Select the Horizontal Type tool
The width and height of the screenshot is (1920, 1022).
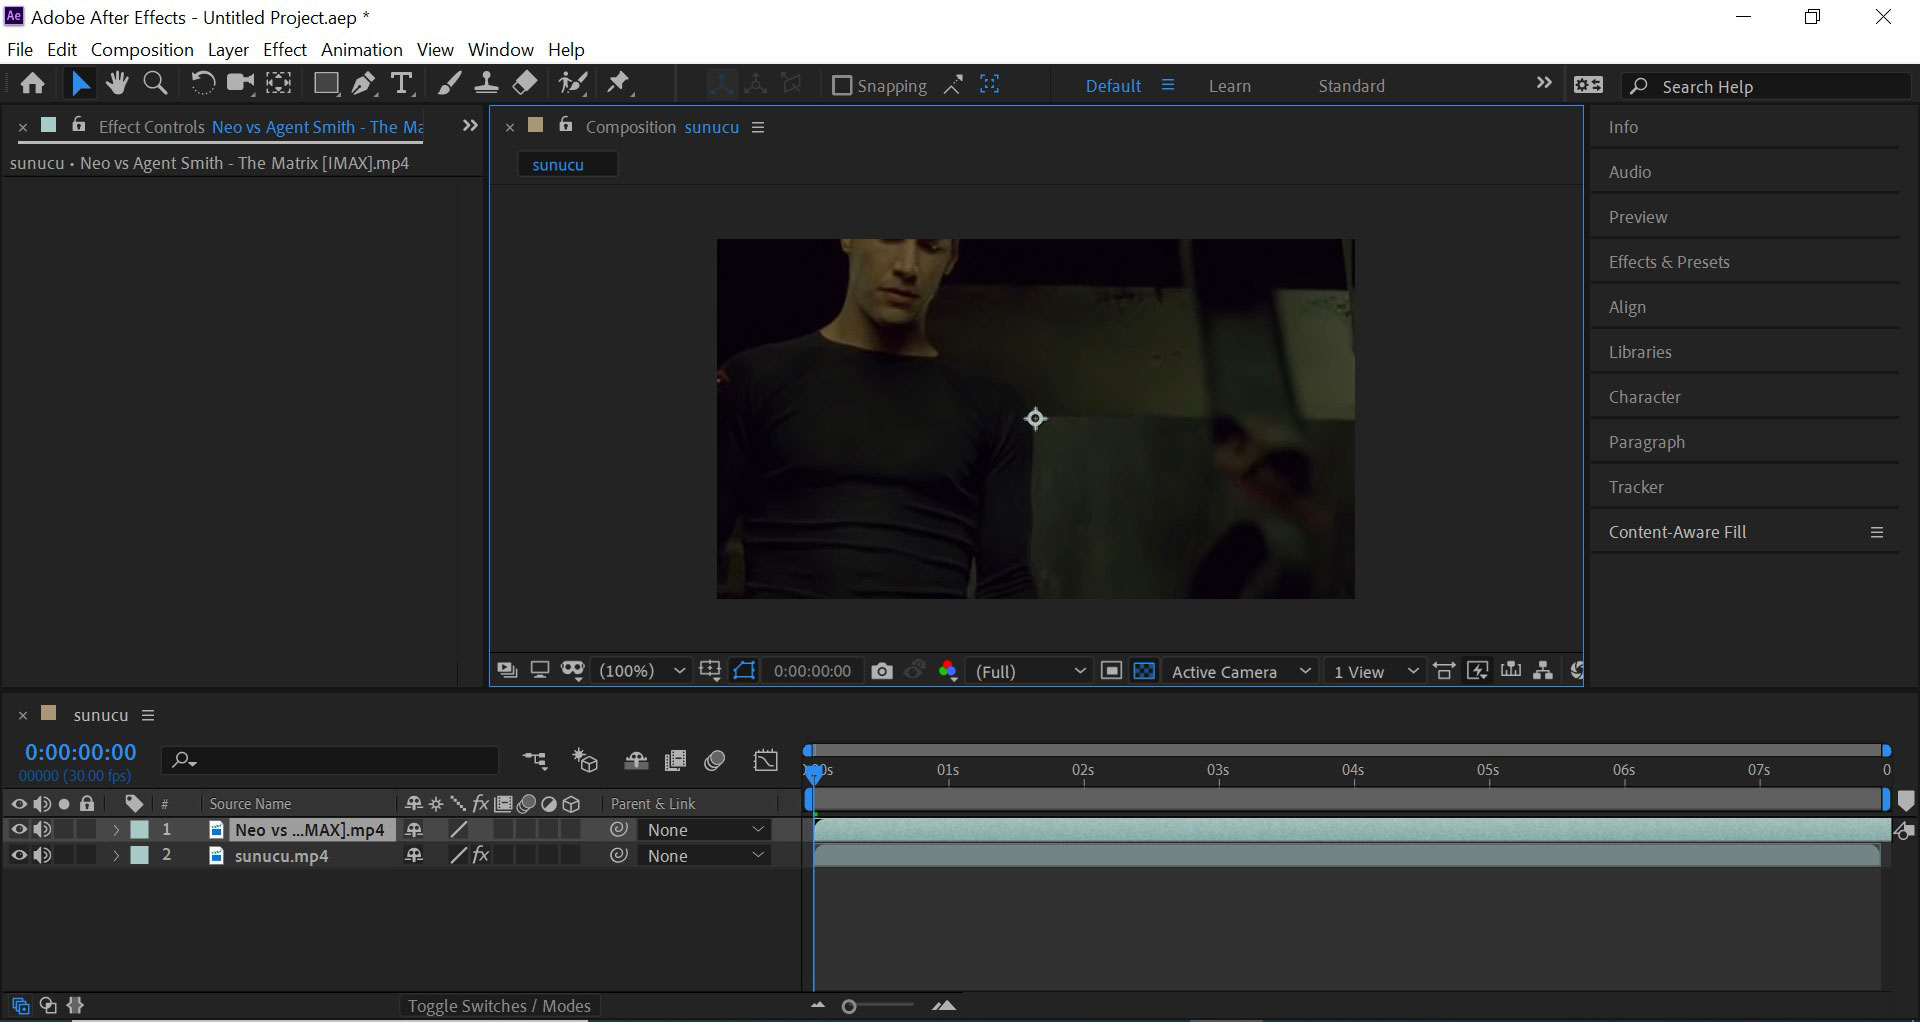(402, 84)
